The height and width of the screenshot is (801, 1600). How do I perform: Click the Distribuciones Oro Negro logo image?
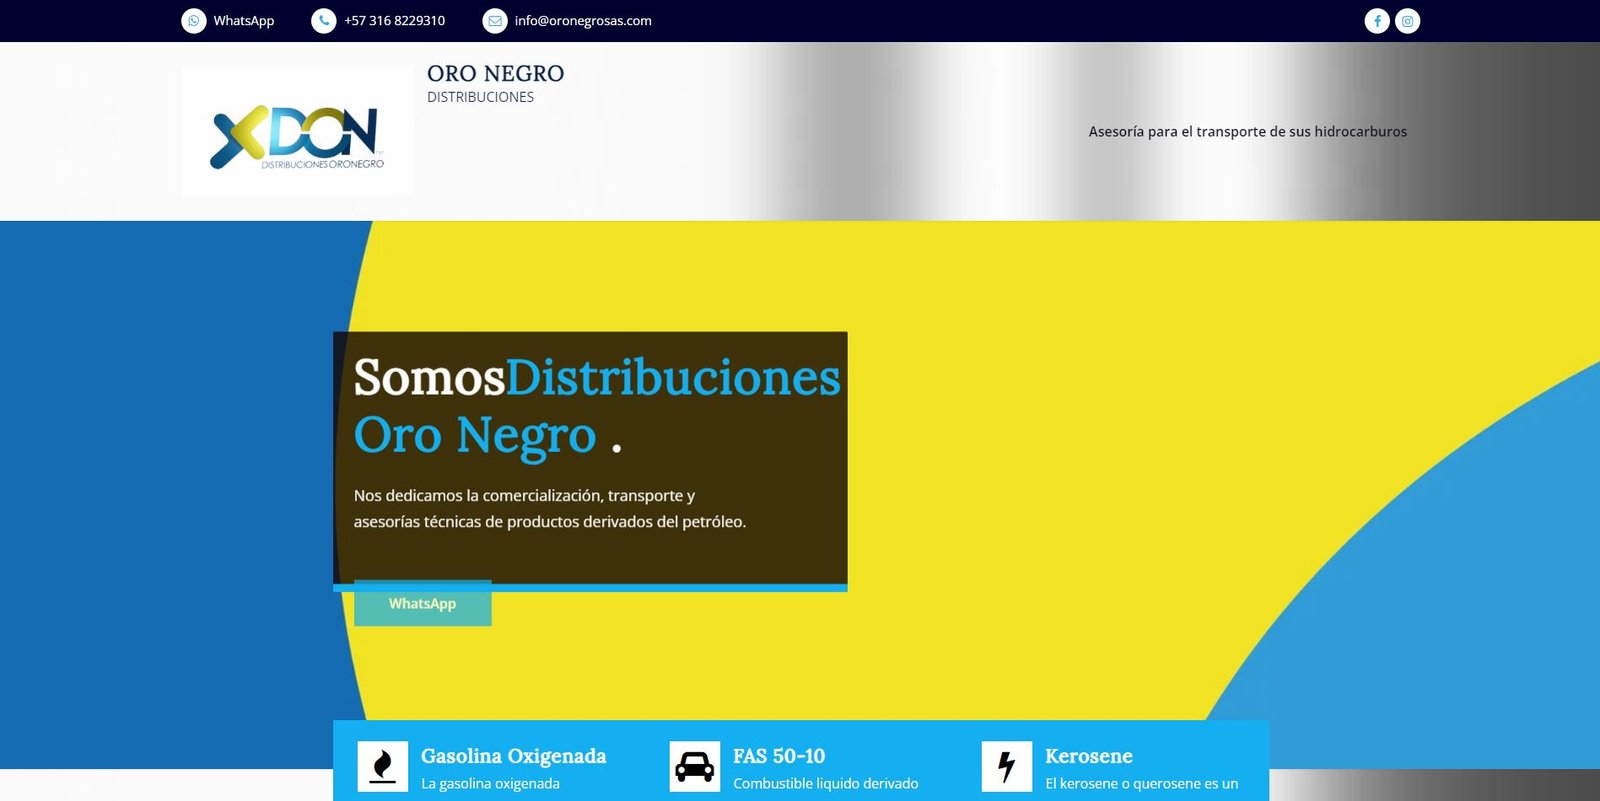click(297, 132)
